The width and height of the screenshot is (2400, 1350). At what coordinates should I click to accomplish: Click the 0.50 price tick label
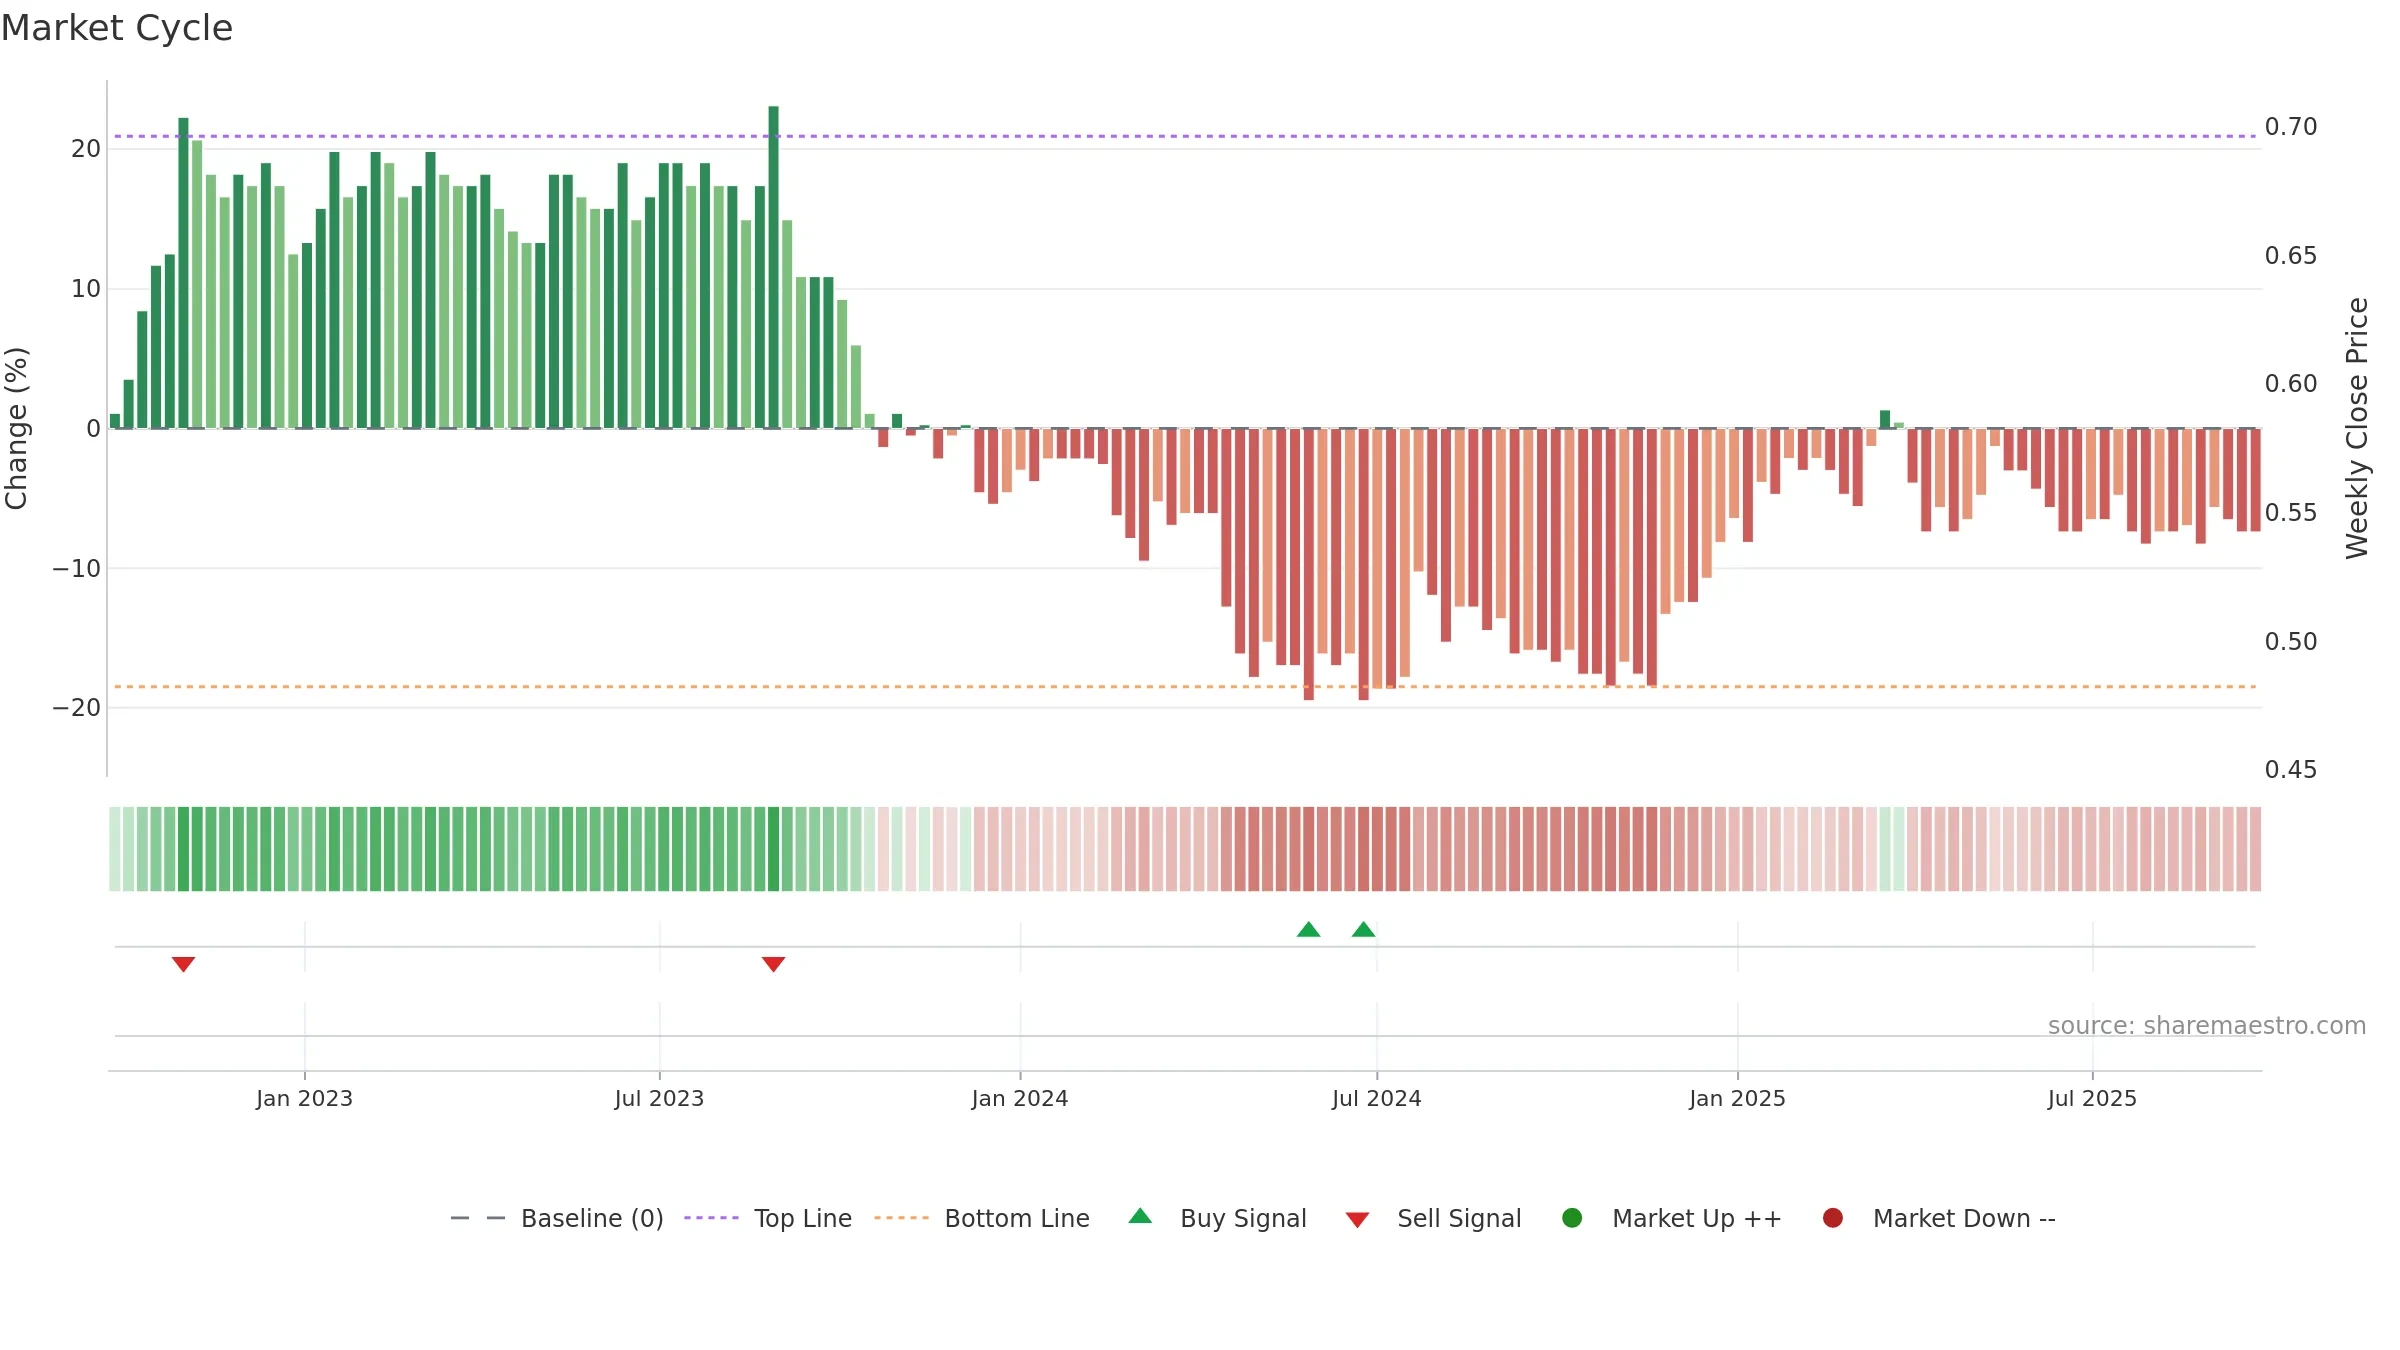click(x=2291, y=642)
